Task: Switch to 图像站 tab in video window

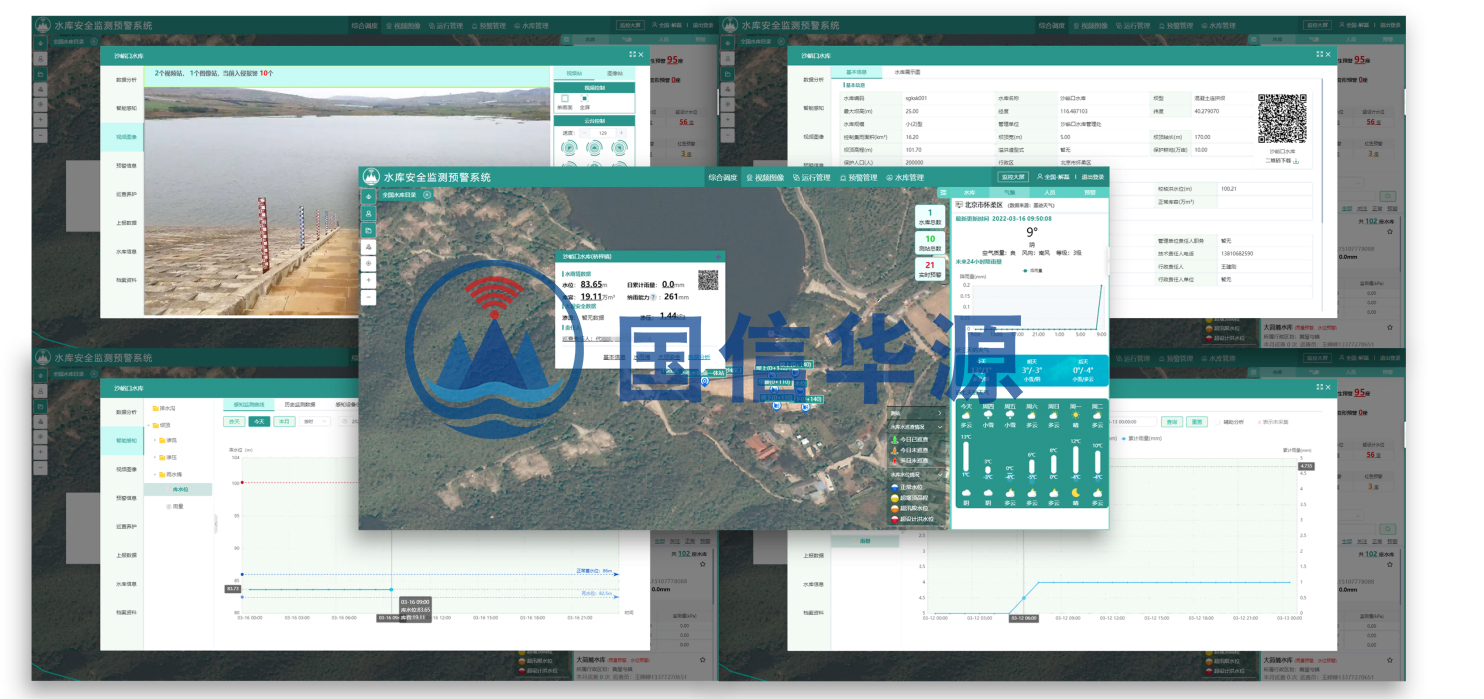Action: (x=615, y=73)
